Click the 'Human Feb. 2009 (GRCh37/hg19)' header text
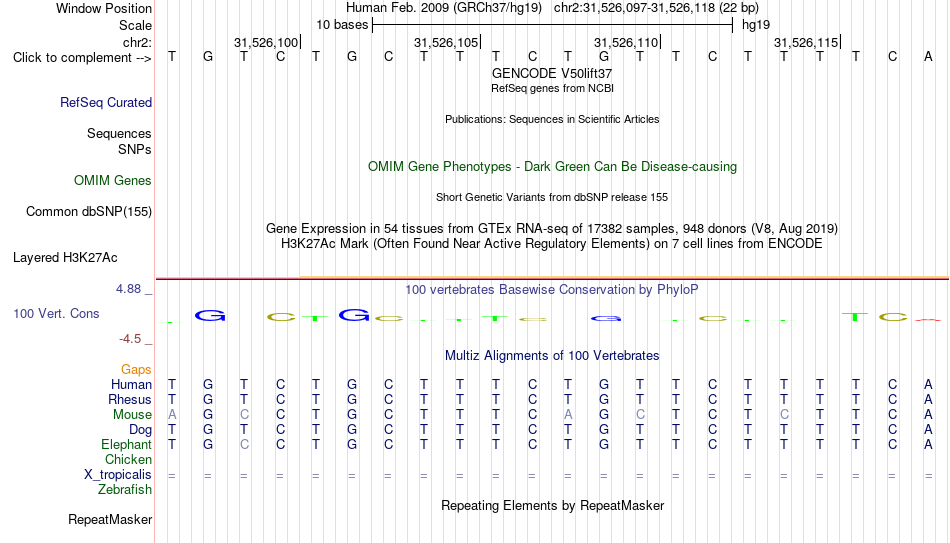 (443, 8)
